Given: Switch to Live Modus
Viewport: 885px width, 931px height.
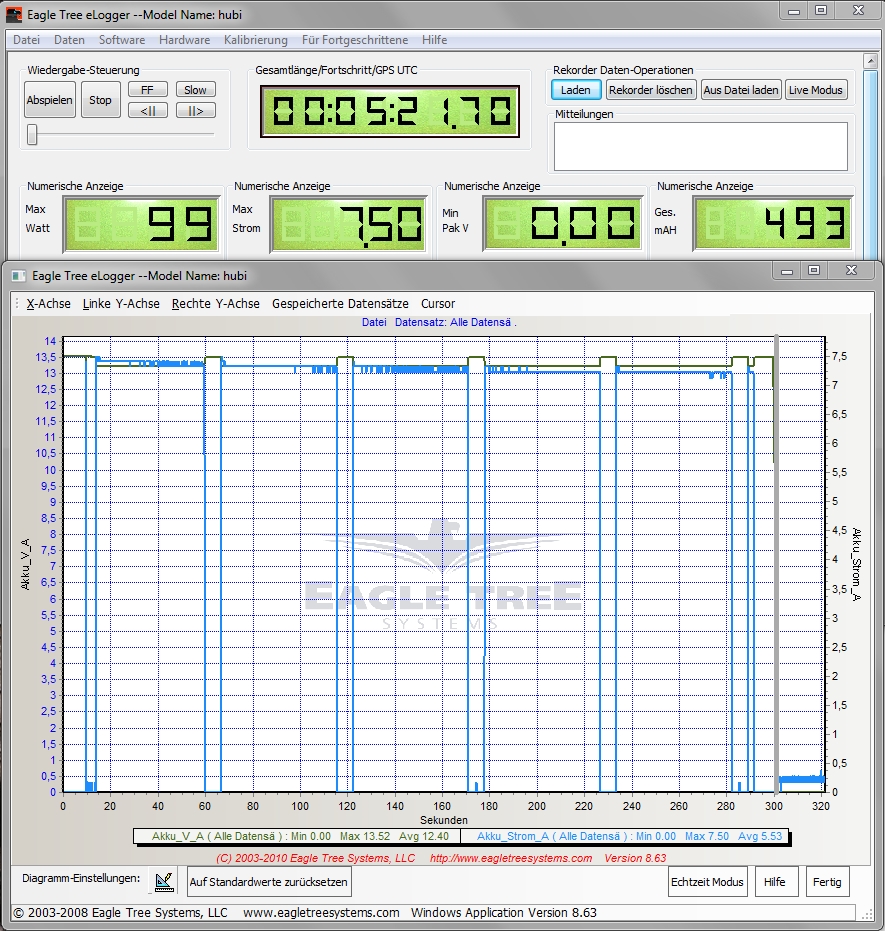Looking at the screenshot, I should pos(816,90).
